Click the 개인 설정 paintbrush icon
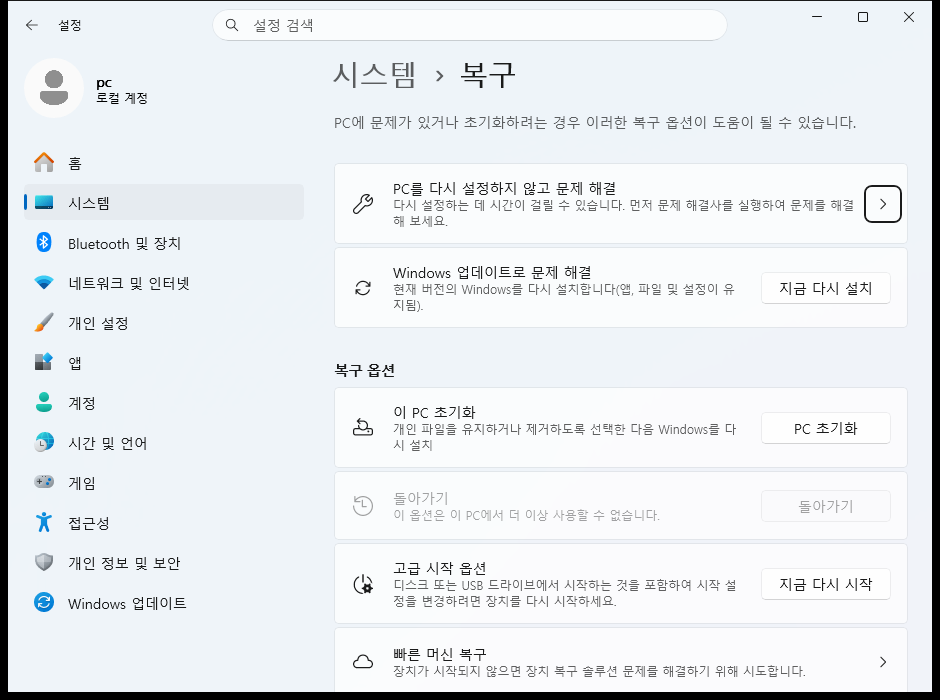This screenshot has width=940, height=700. pyautogui.click(x=44, y=322)
